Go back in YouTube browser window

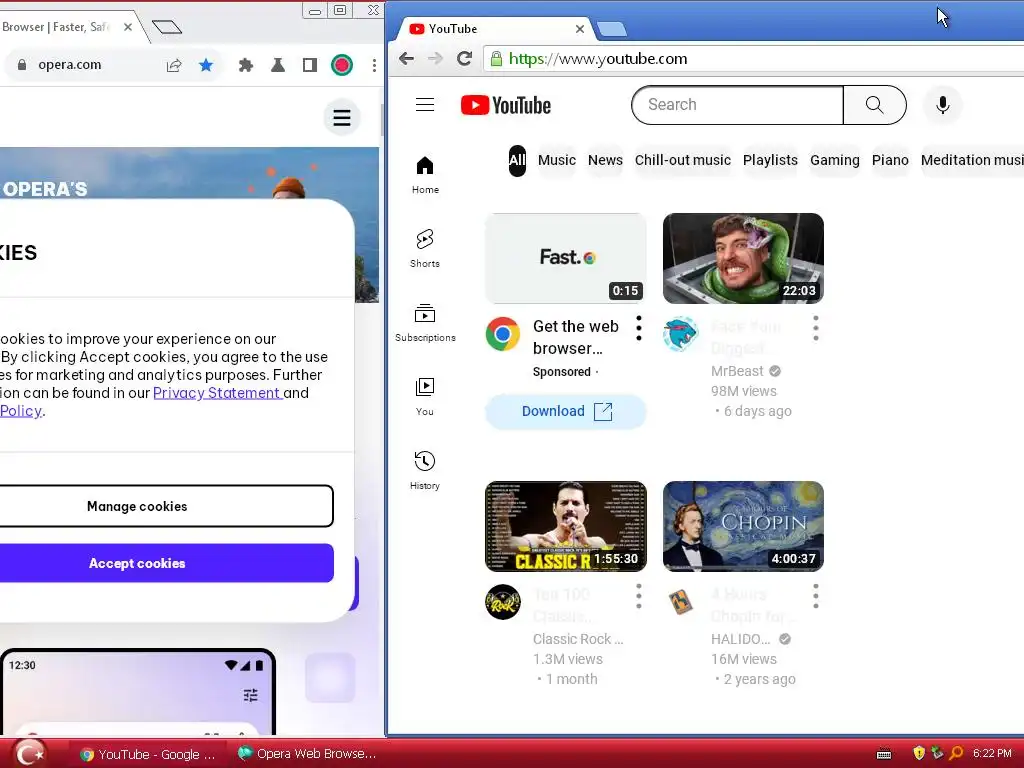pos(406,59)
